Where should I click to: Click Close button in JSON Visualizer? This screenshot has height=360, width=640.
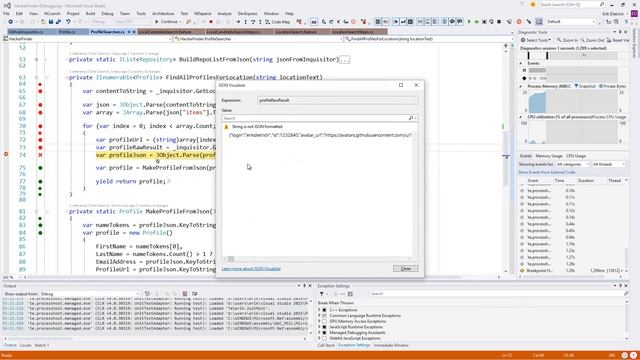click(406, 269)
